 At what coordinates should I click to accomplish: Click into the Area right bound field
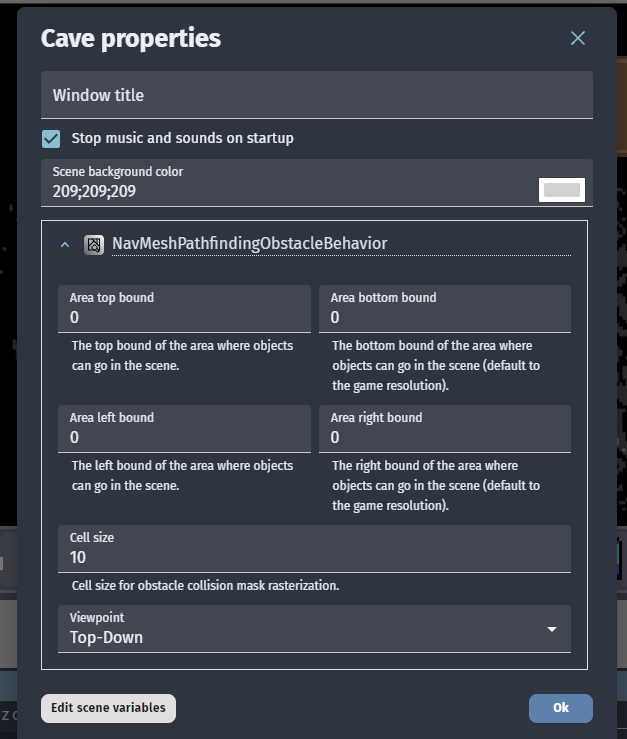[x=445, y=437]
